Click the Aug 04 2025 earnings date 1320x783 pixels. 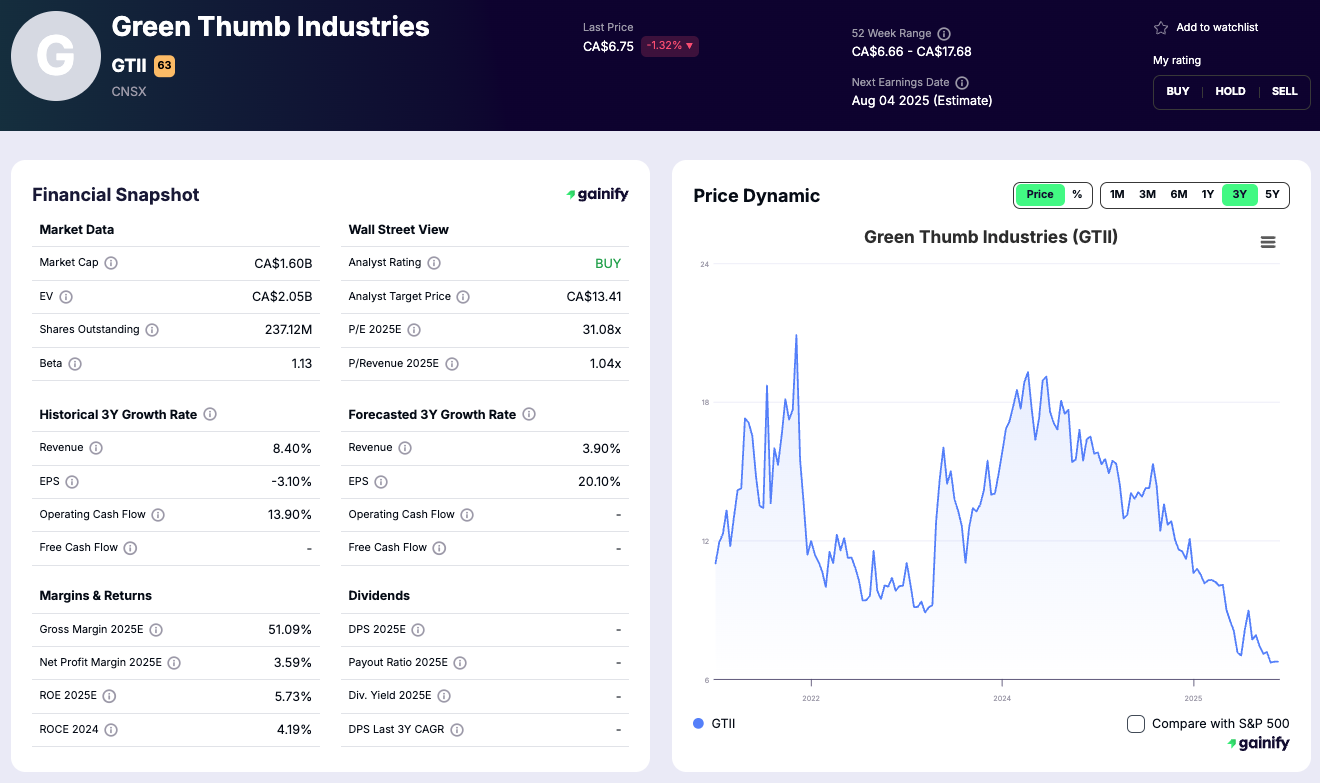click(922, 101)
